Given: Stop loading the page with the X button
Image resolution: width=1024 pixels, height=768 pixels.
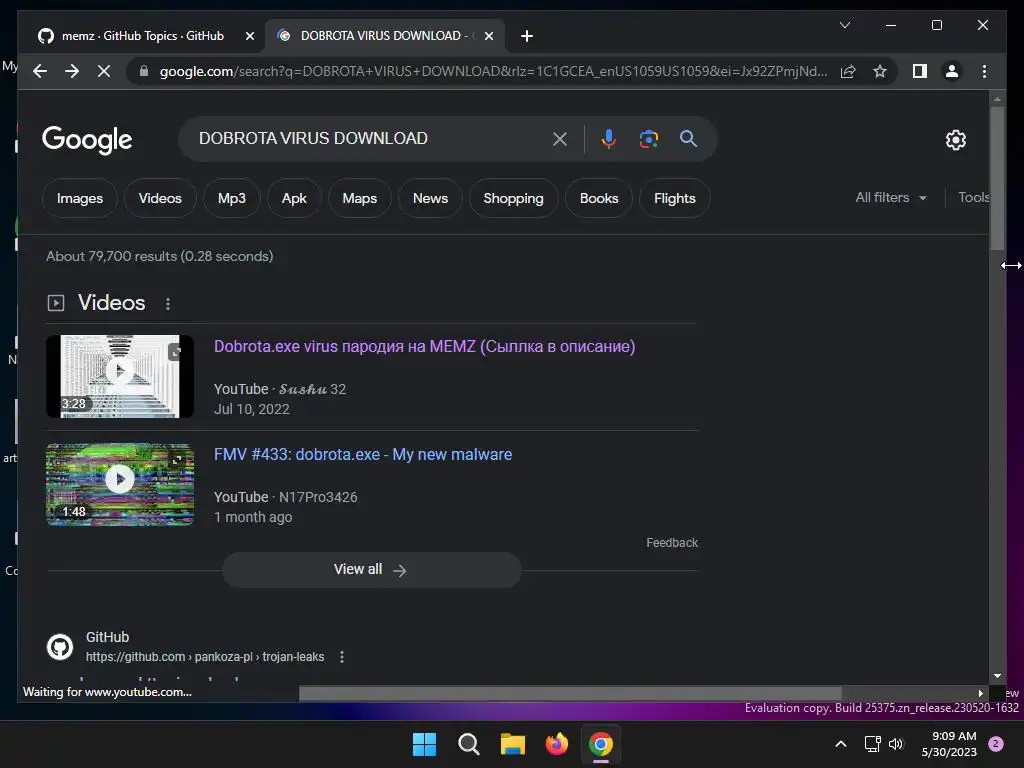Looking at the screenshot, I should [x=104, y=71].
